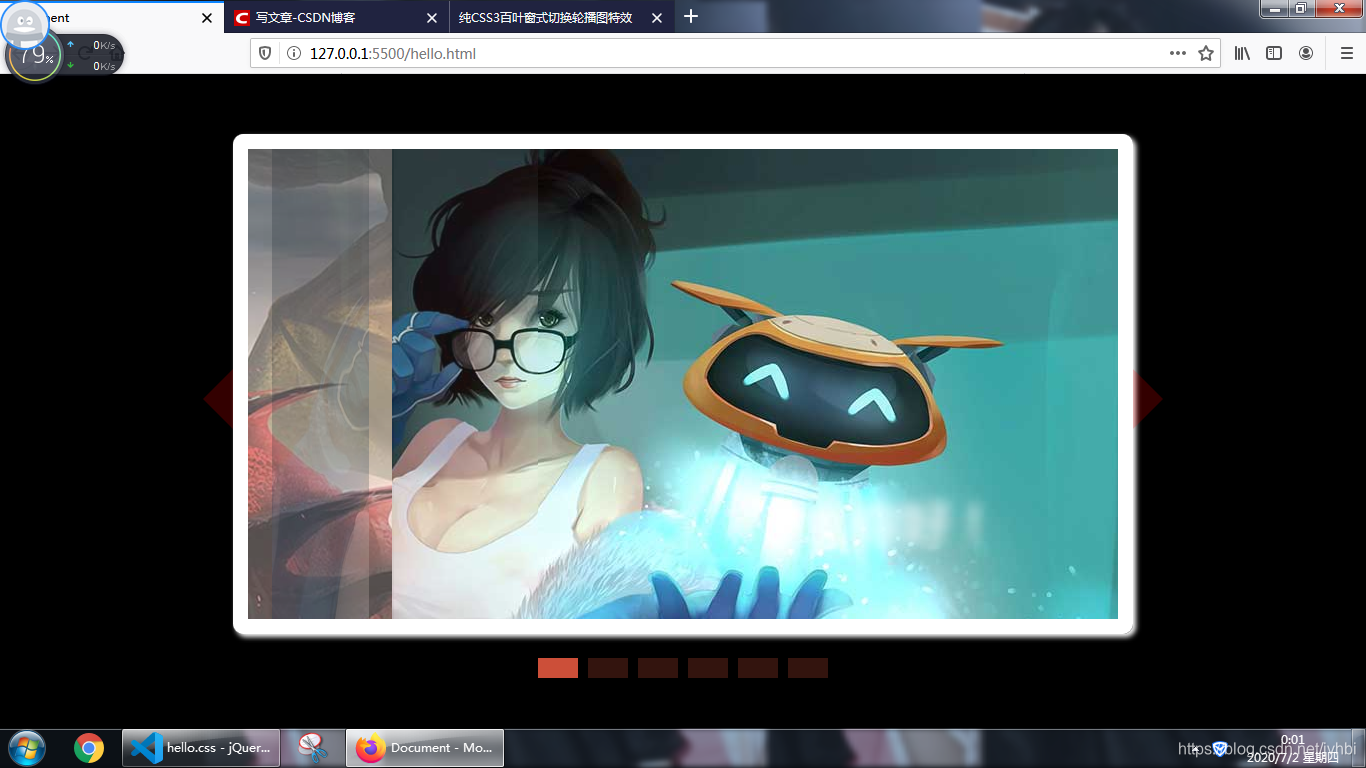
Task: Open the Firefox hamburger menu
Action: [x=1346, y=53]
